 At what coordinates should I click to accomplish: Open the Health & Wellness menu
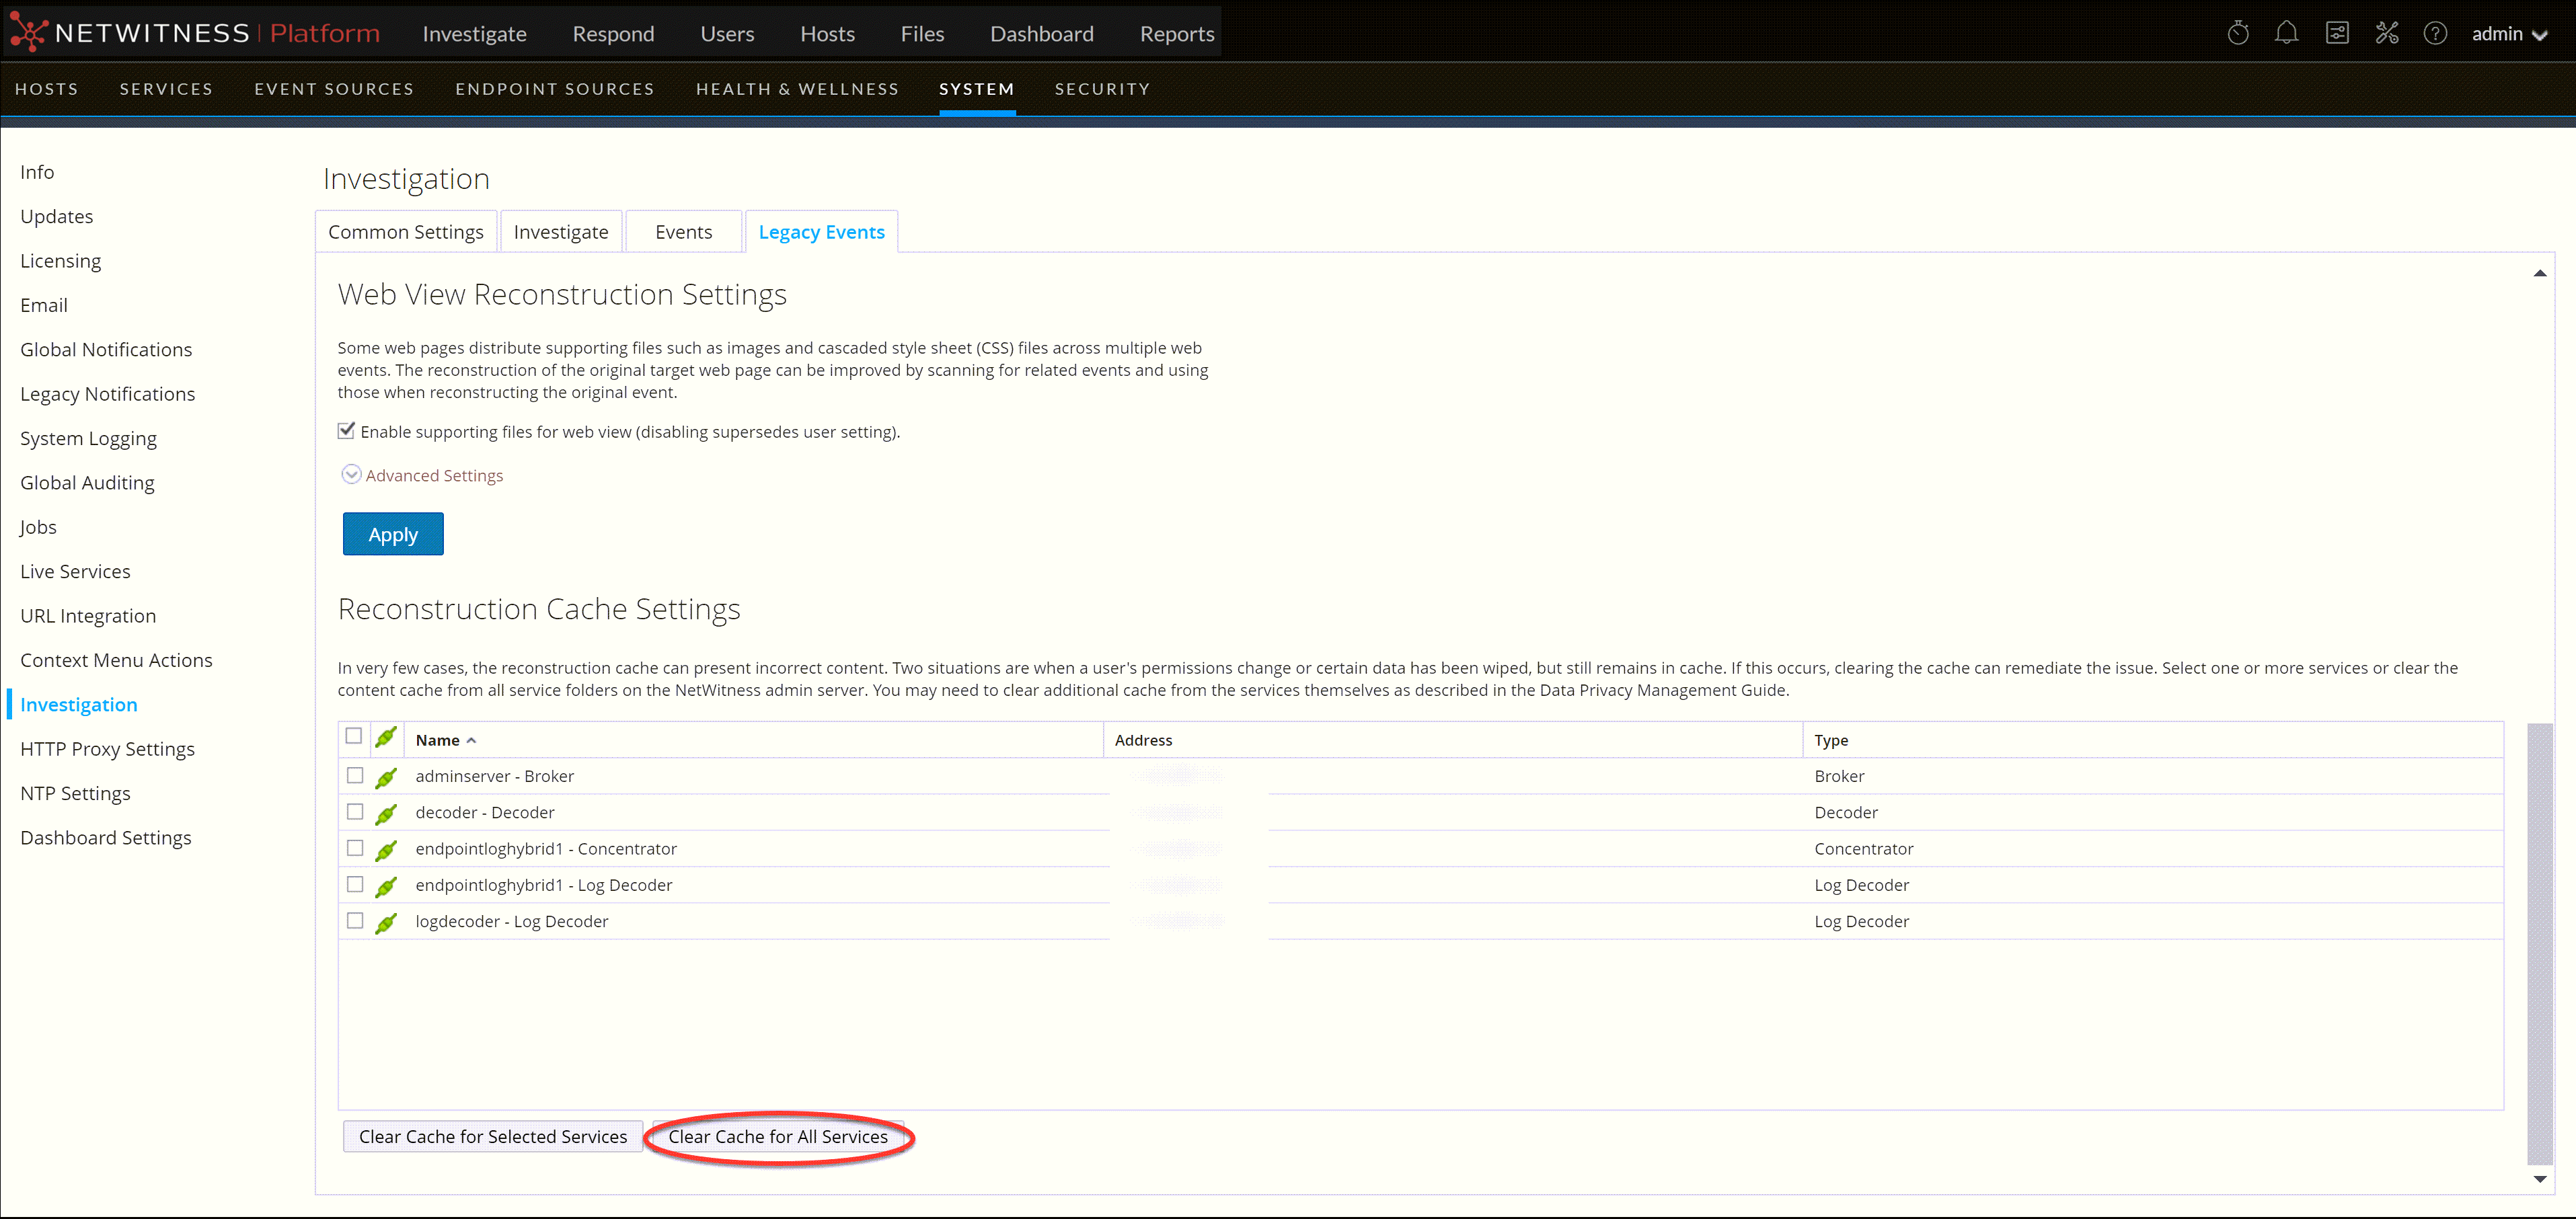[797, 89]
